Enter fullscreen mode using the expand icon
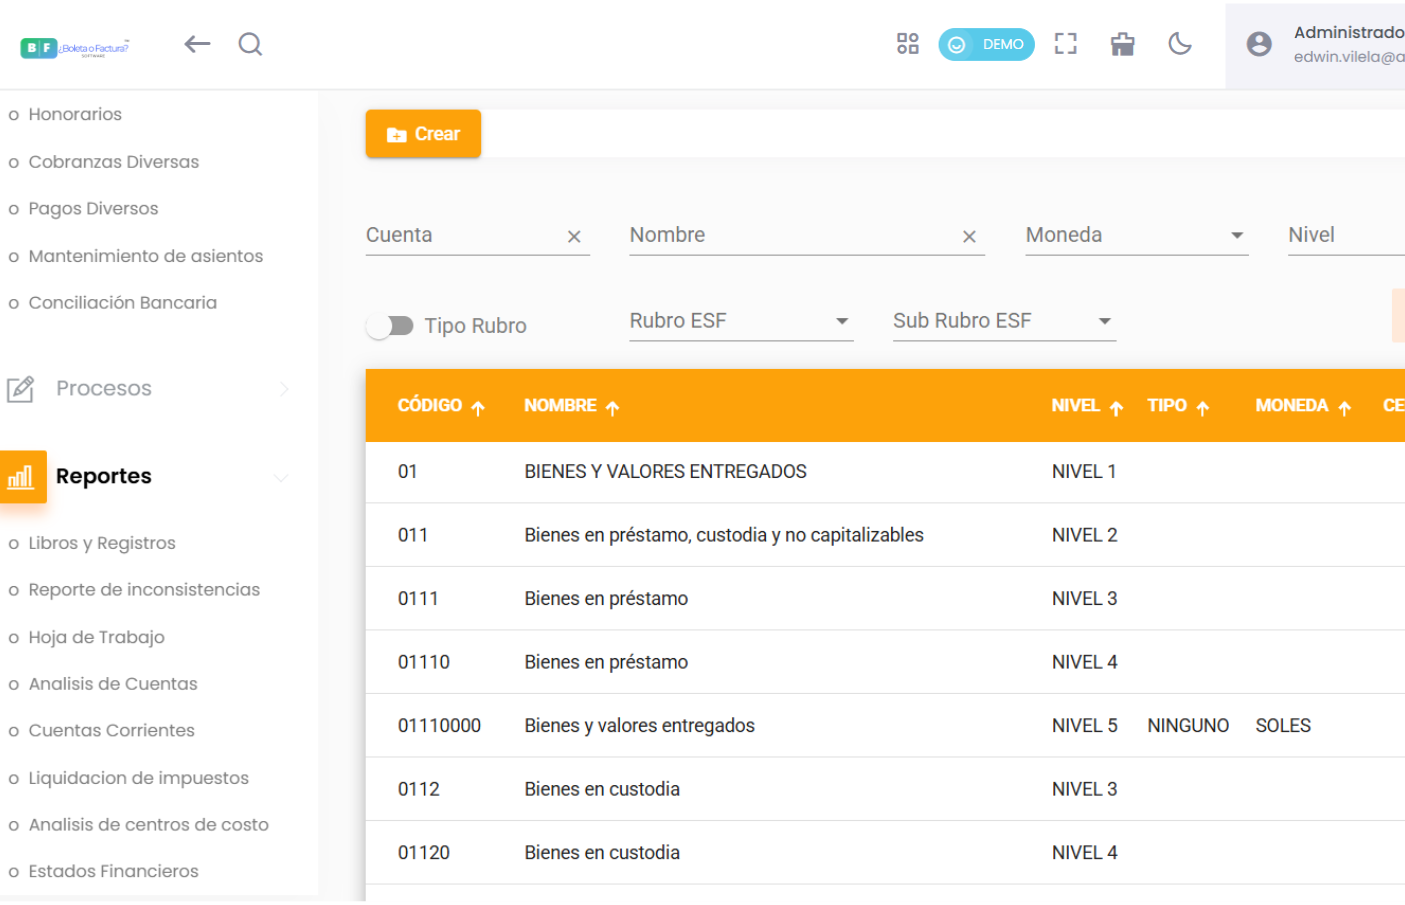The width and height of the screenshot is (1405, 905). tap(1065, 44)
